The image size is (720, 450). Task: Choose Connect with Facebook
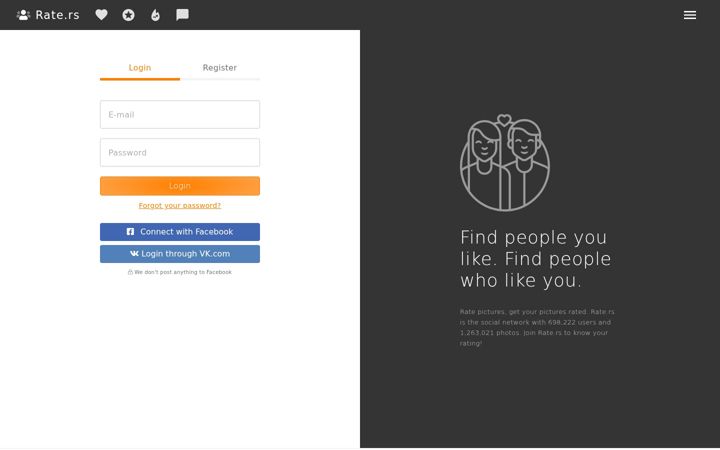tap(180, 232)
